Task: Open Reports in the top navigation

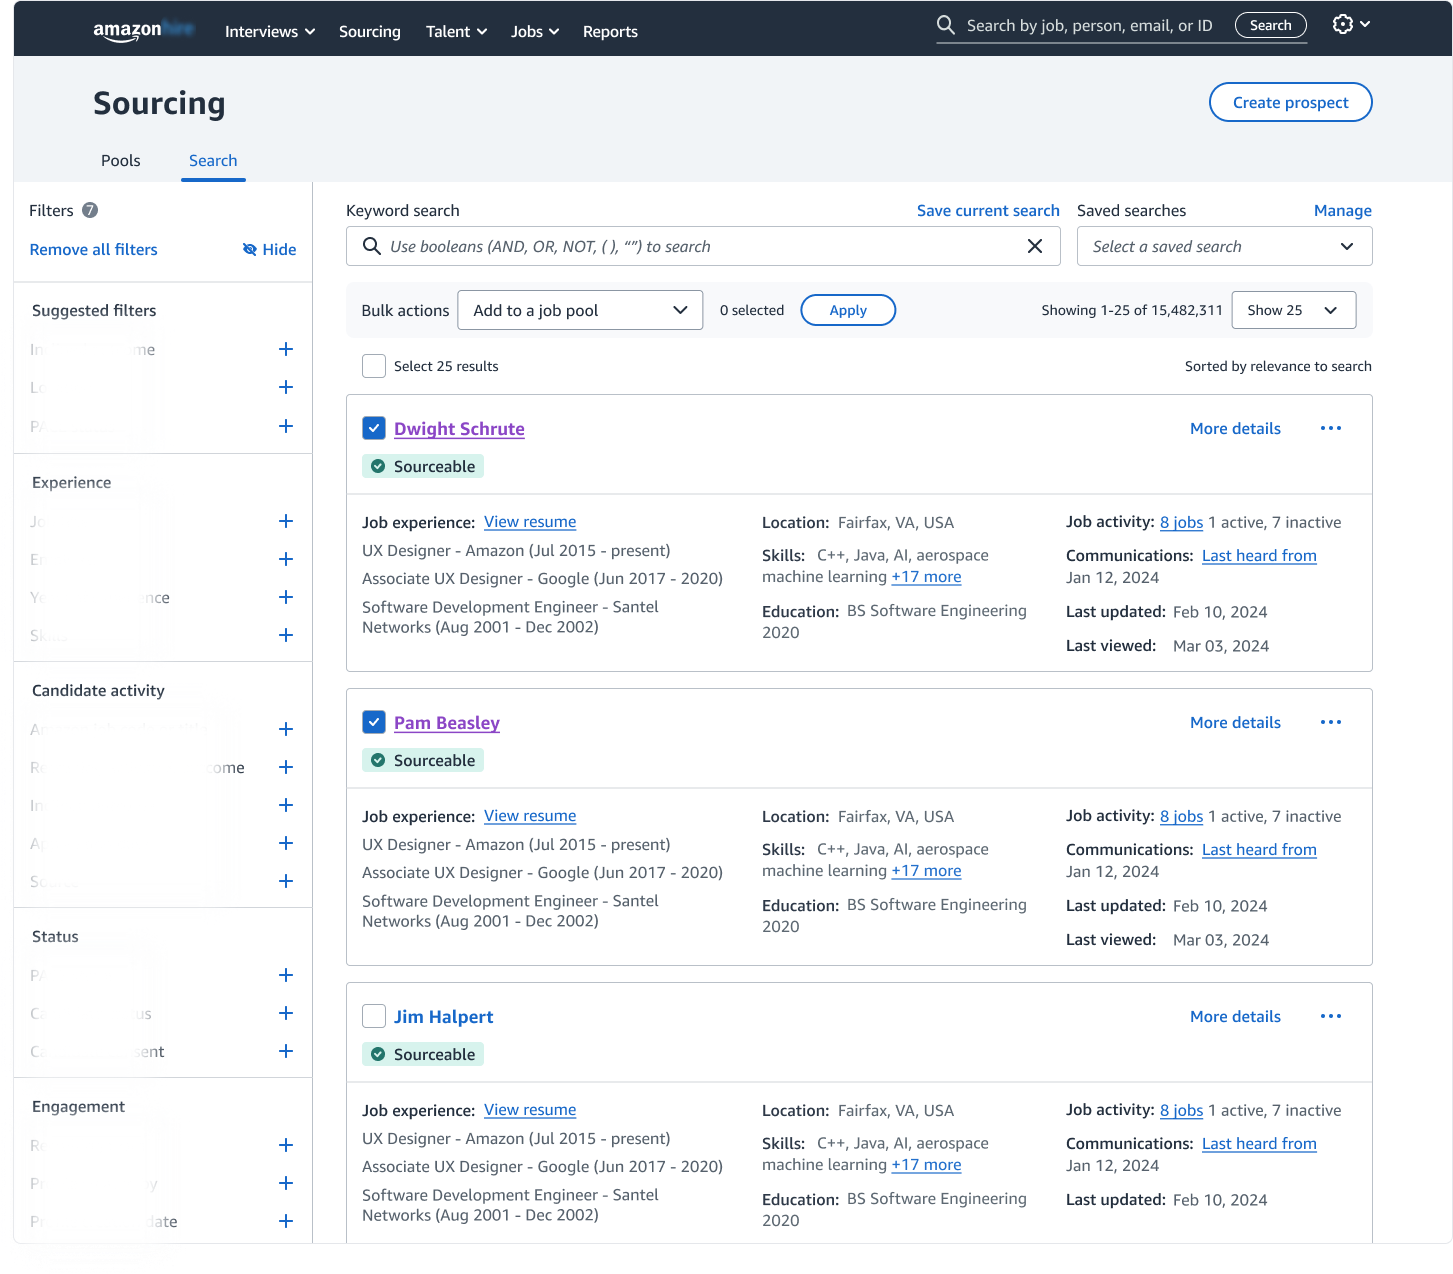Action: pyautogui.click(x=610, y=31)
